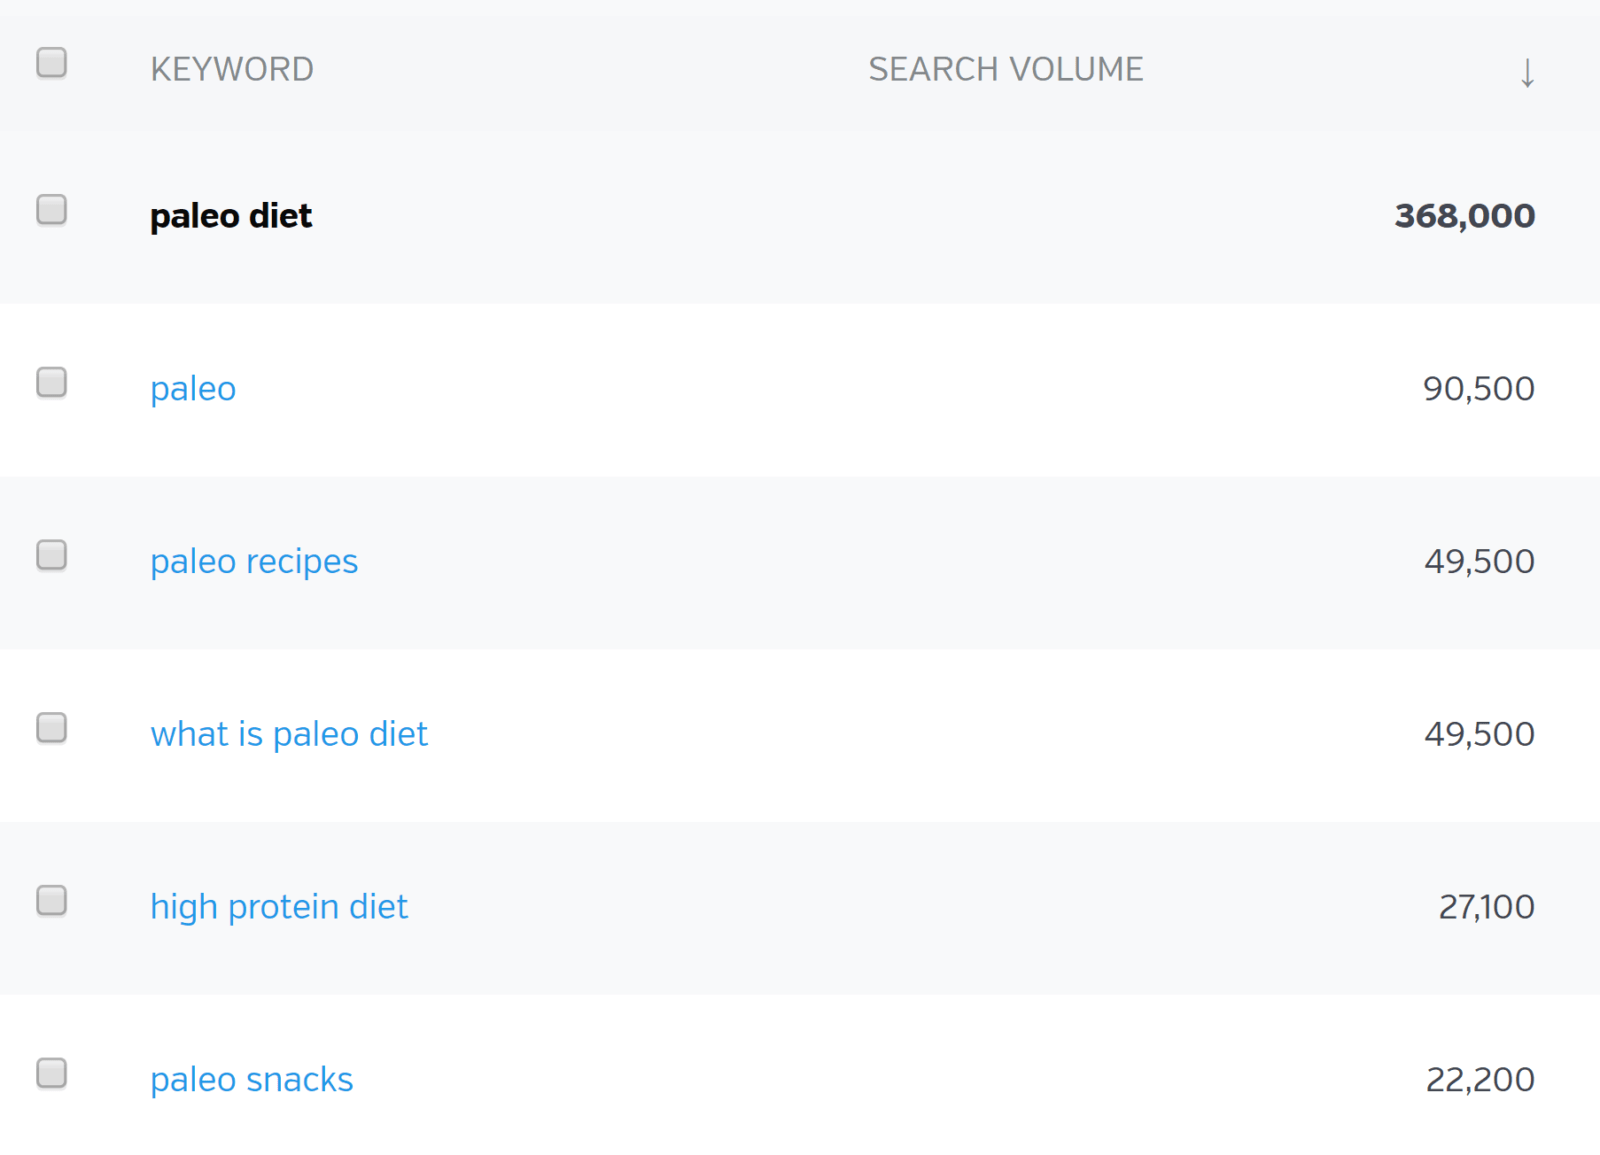Open the 'paleo' keyword link
Image resolution: width=1600 pixels, height=1155 pixels.
193,389
